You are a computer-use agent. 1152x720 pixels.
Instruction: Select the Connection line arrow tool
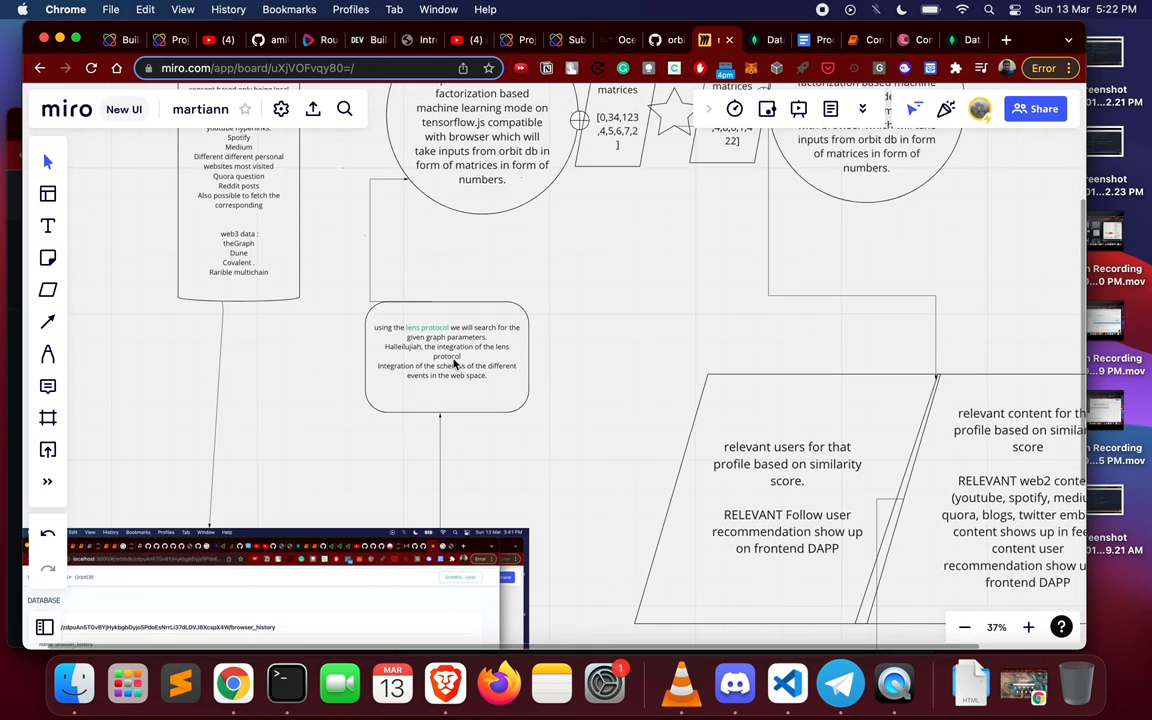pyautogui.click(x=48, y=322)
